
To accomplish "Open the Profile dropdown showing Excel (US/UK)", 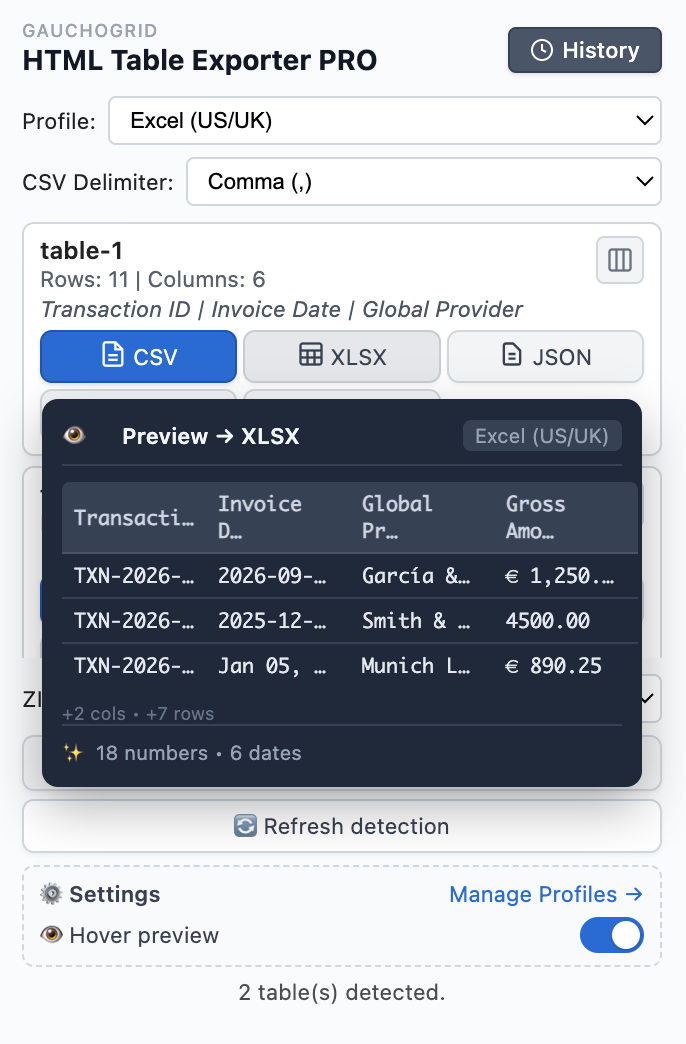I will point(385,120).
